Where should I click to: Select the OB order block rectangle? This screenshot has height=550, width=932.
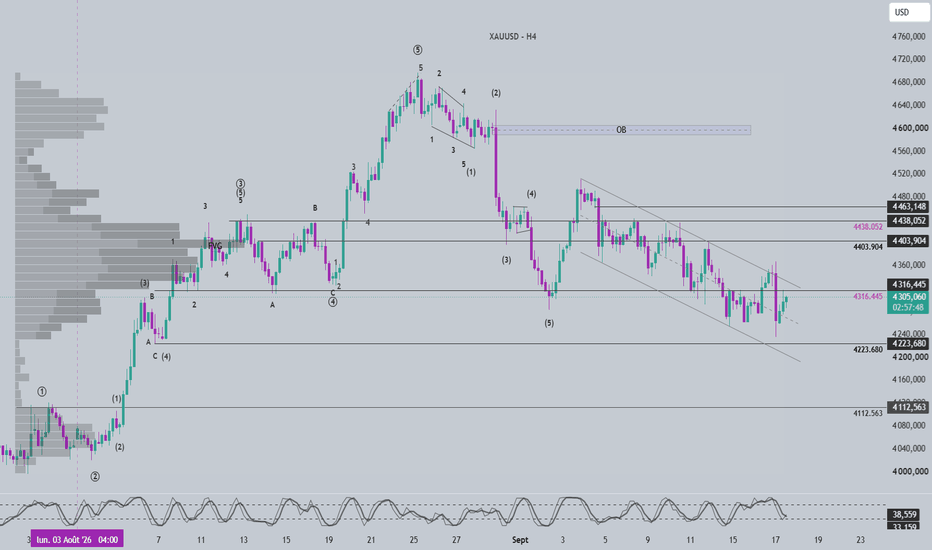click(x=622, y=130)
